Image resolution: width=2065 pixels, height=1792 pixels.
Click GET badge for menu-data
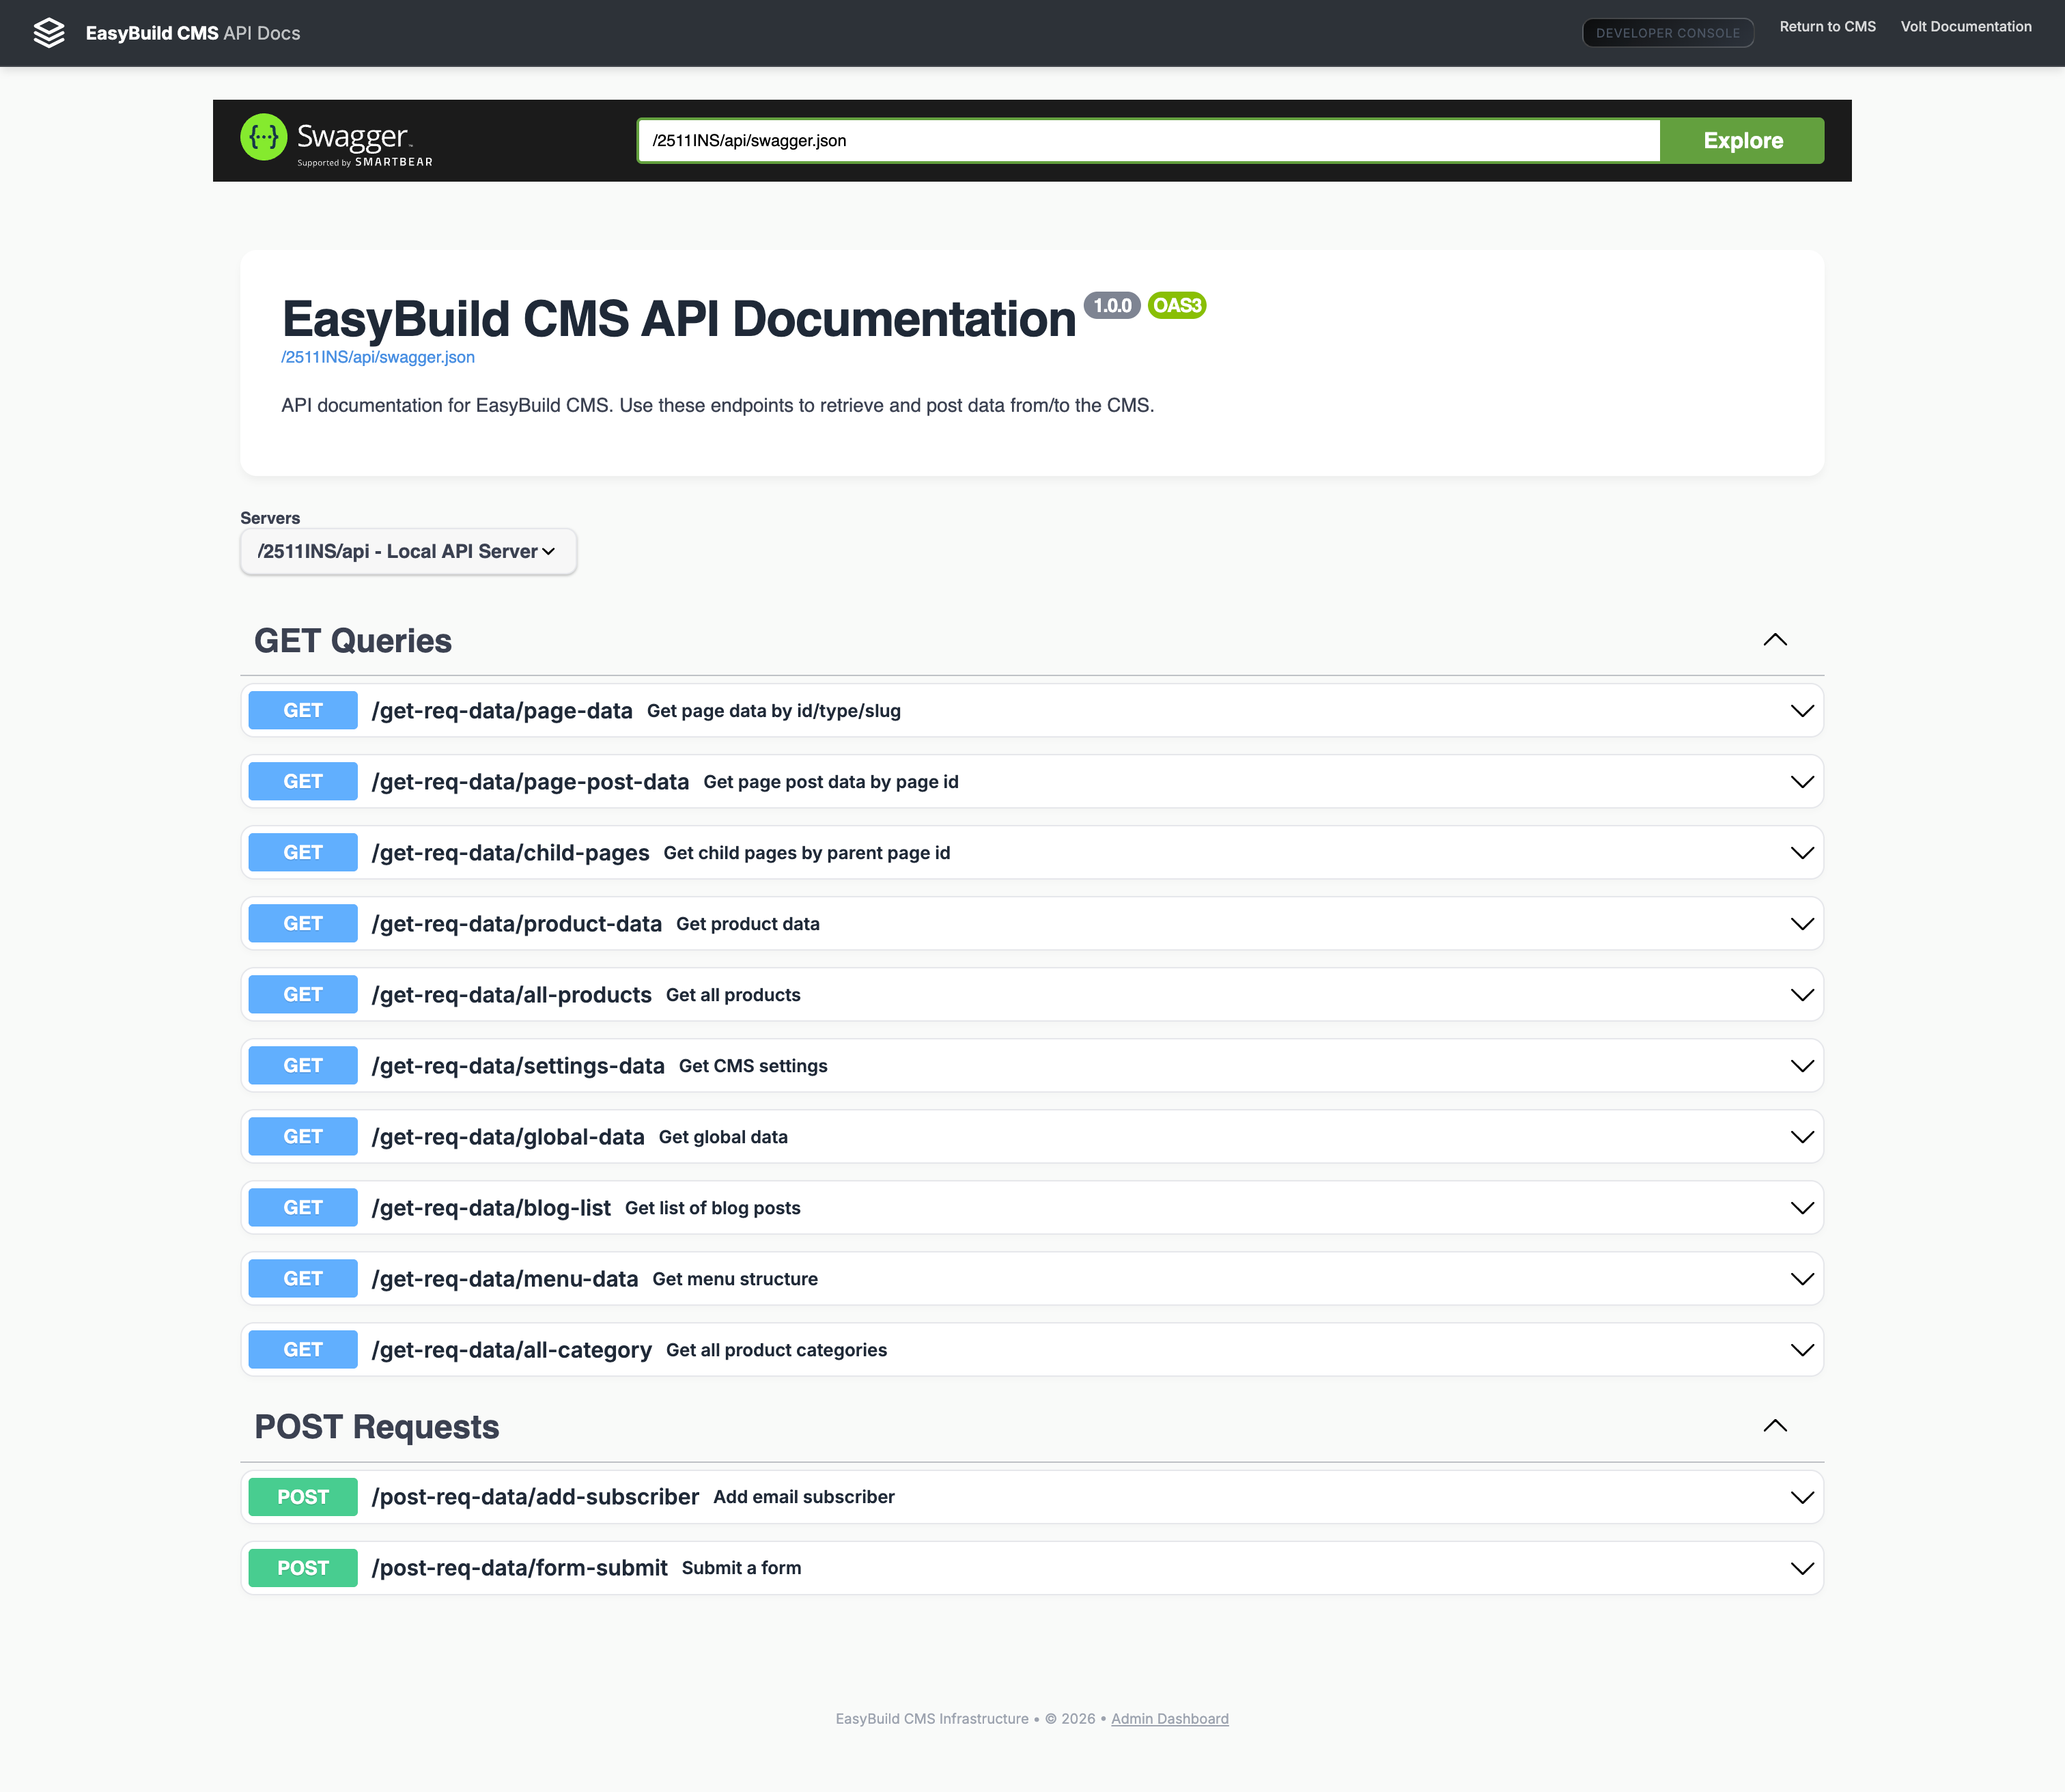(x=303, y=1279)
